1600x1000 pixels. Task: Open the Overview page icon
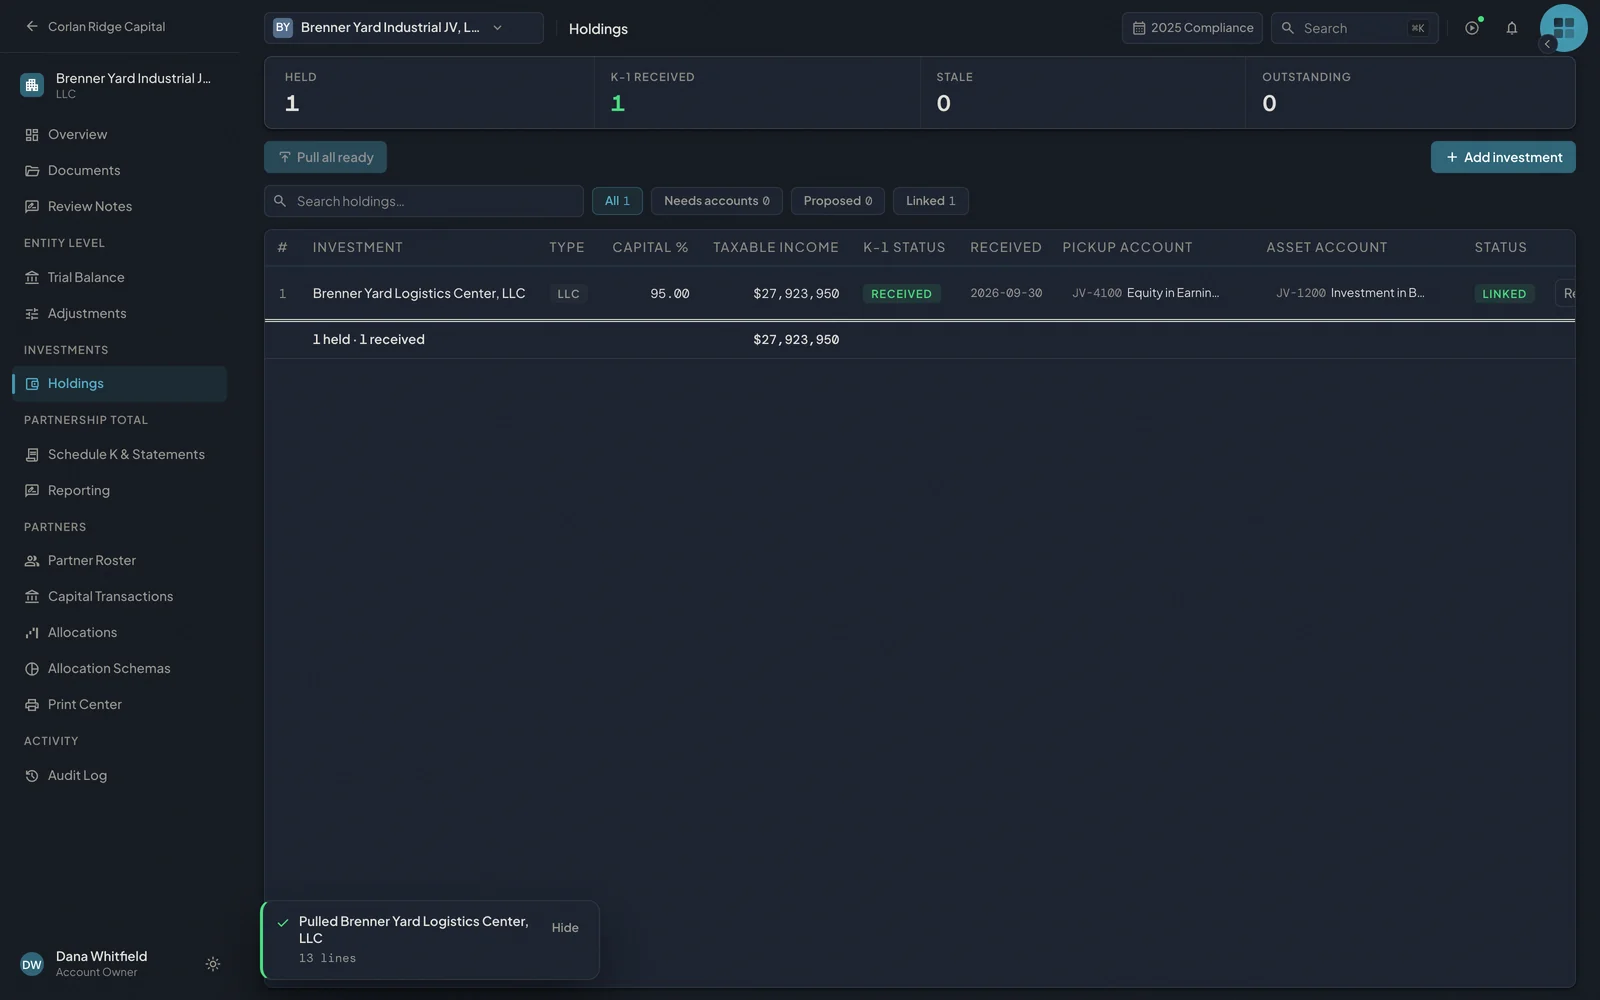click(x=32, y=135)
